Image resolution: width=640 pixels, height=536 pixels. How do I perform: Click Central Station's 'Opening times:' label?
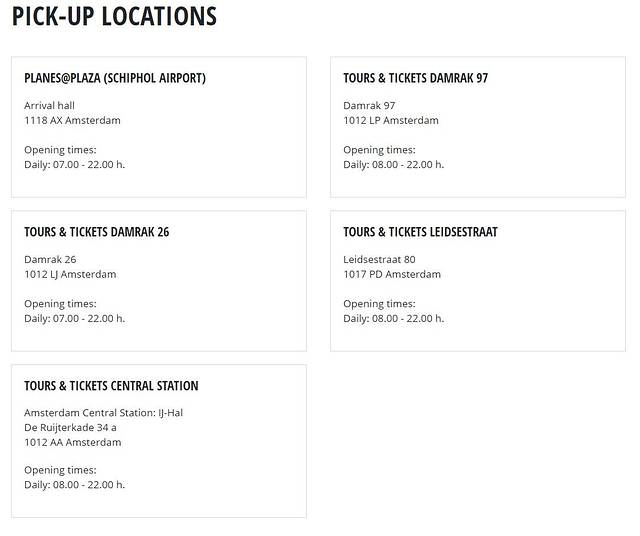point(60,470)
